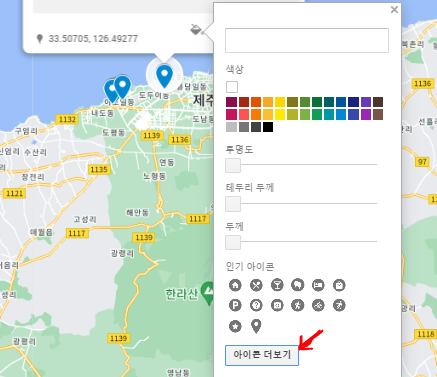This screenshot has height=377, width=437.
Task: Select the coral red color swatch
Action: (x=244, y=114)
